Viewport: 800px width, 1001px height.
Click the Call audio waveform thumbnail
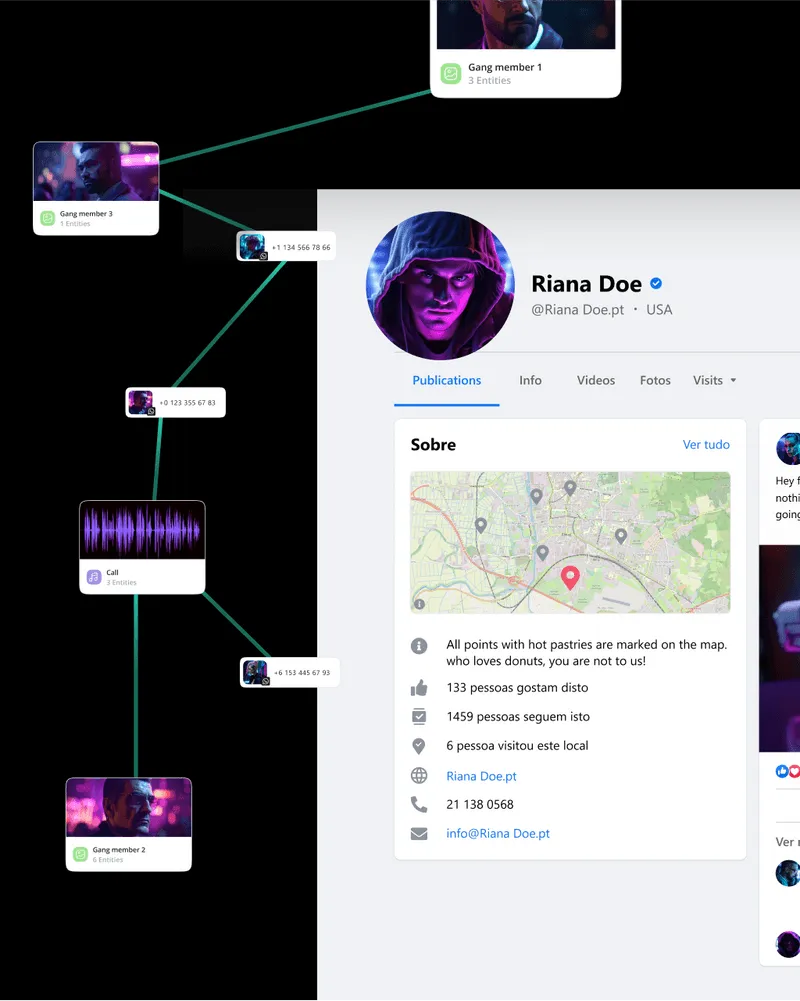tap(142, 530)
